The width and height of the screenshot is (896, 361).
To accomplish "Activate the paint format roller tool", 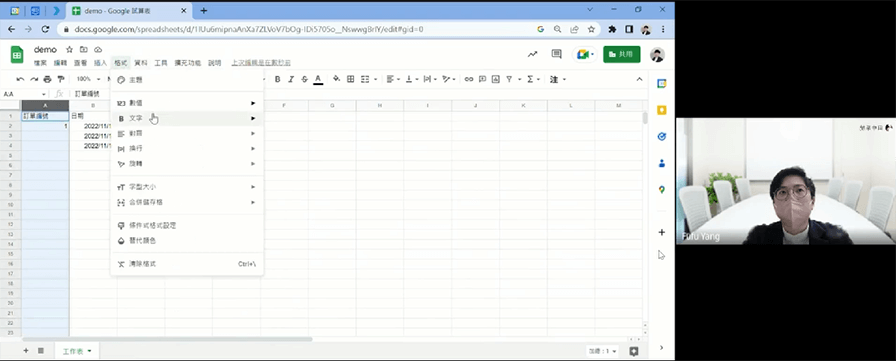I will [x=61, y=79].
